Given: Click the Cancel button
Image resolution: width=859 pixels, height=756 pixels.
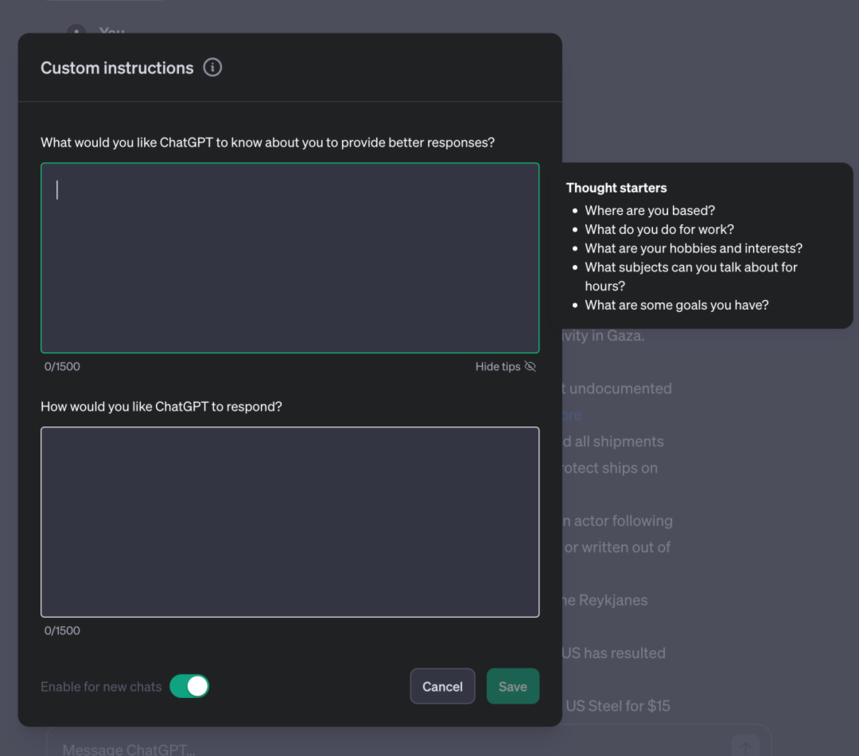Looking at the screenshot, I should point(442,686).
